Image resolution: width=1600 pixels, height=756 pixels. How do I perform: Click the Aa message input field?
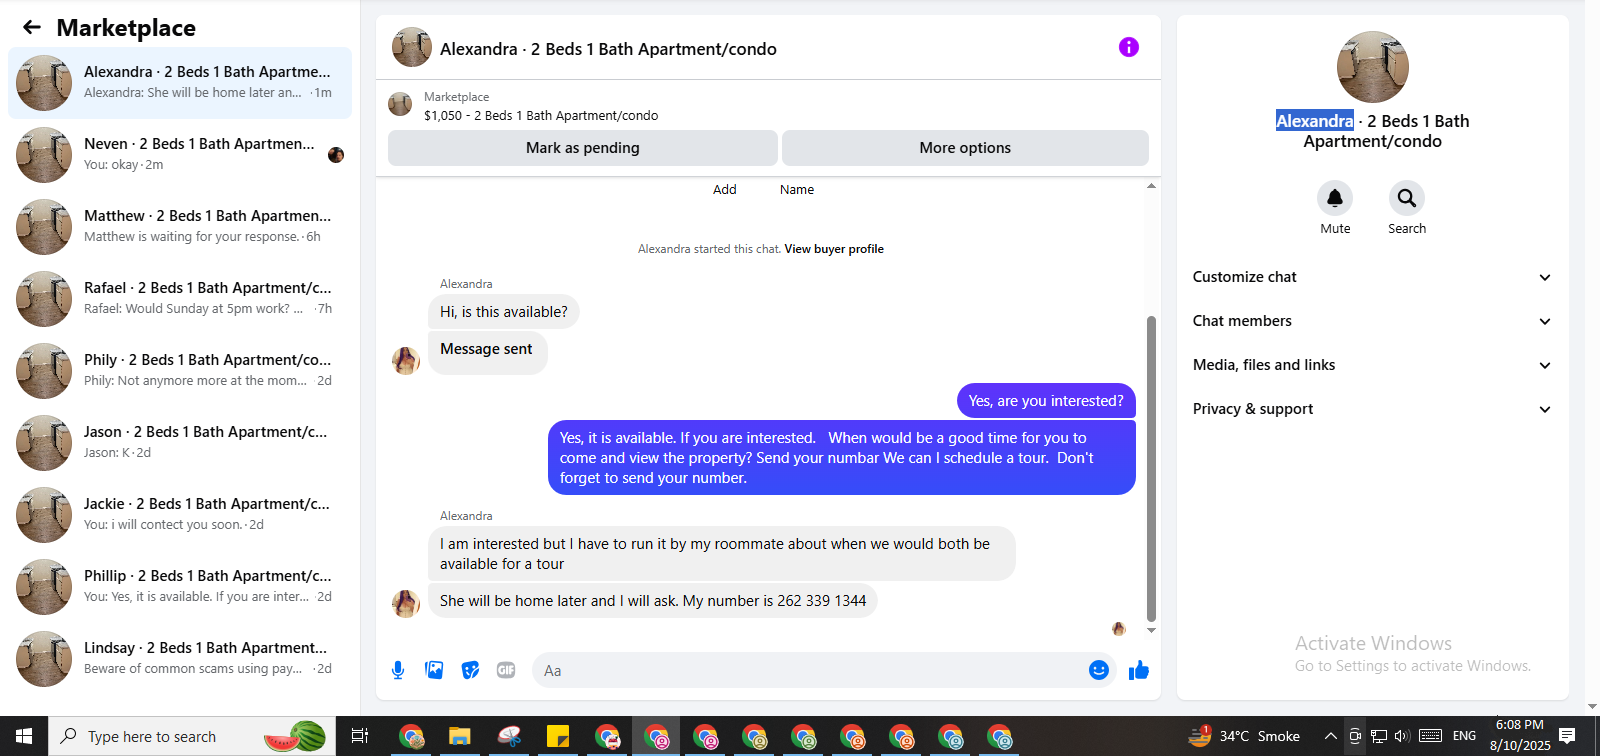point(810,670)
